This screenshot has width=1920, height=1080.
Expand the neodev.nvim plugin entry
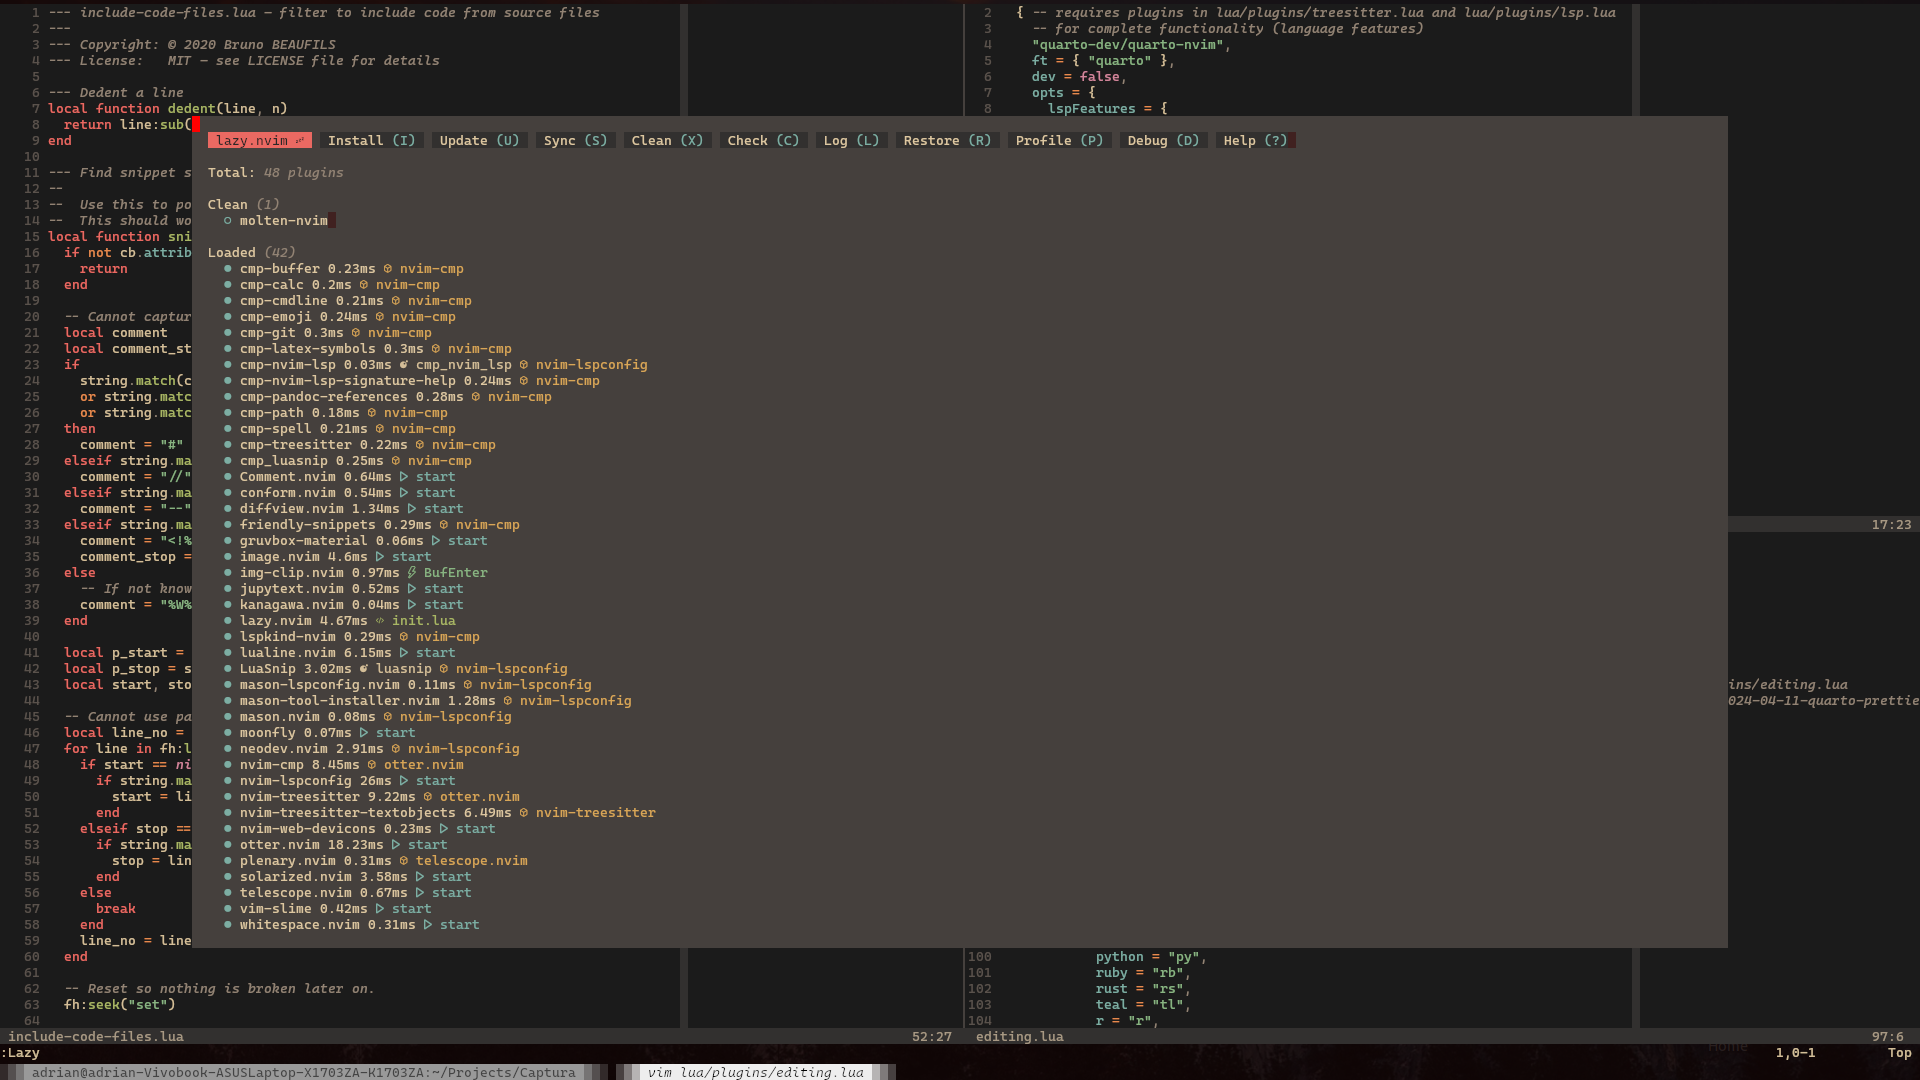(284, 749)
